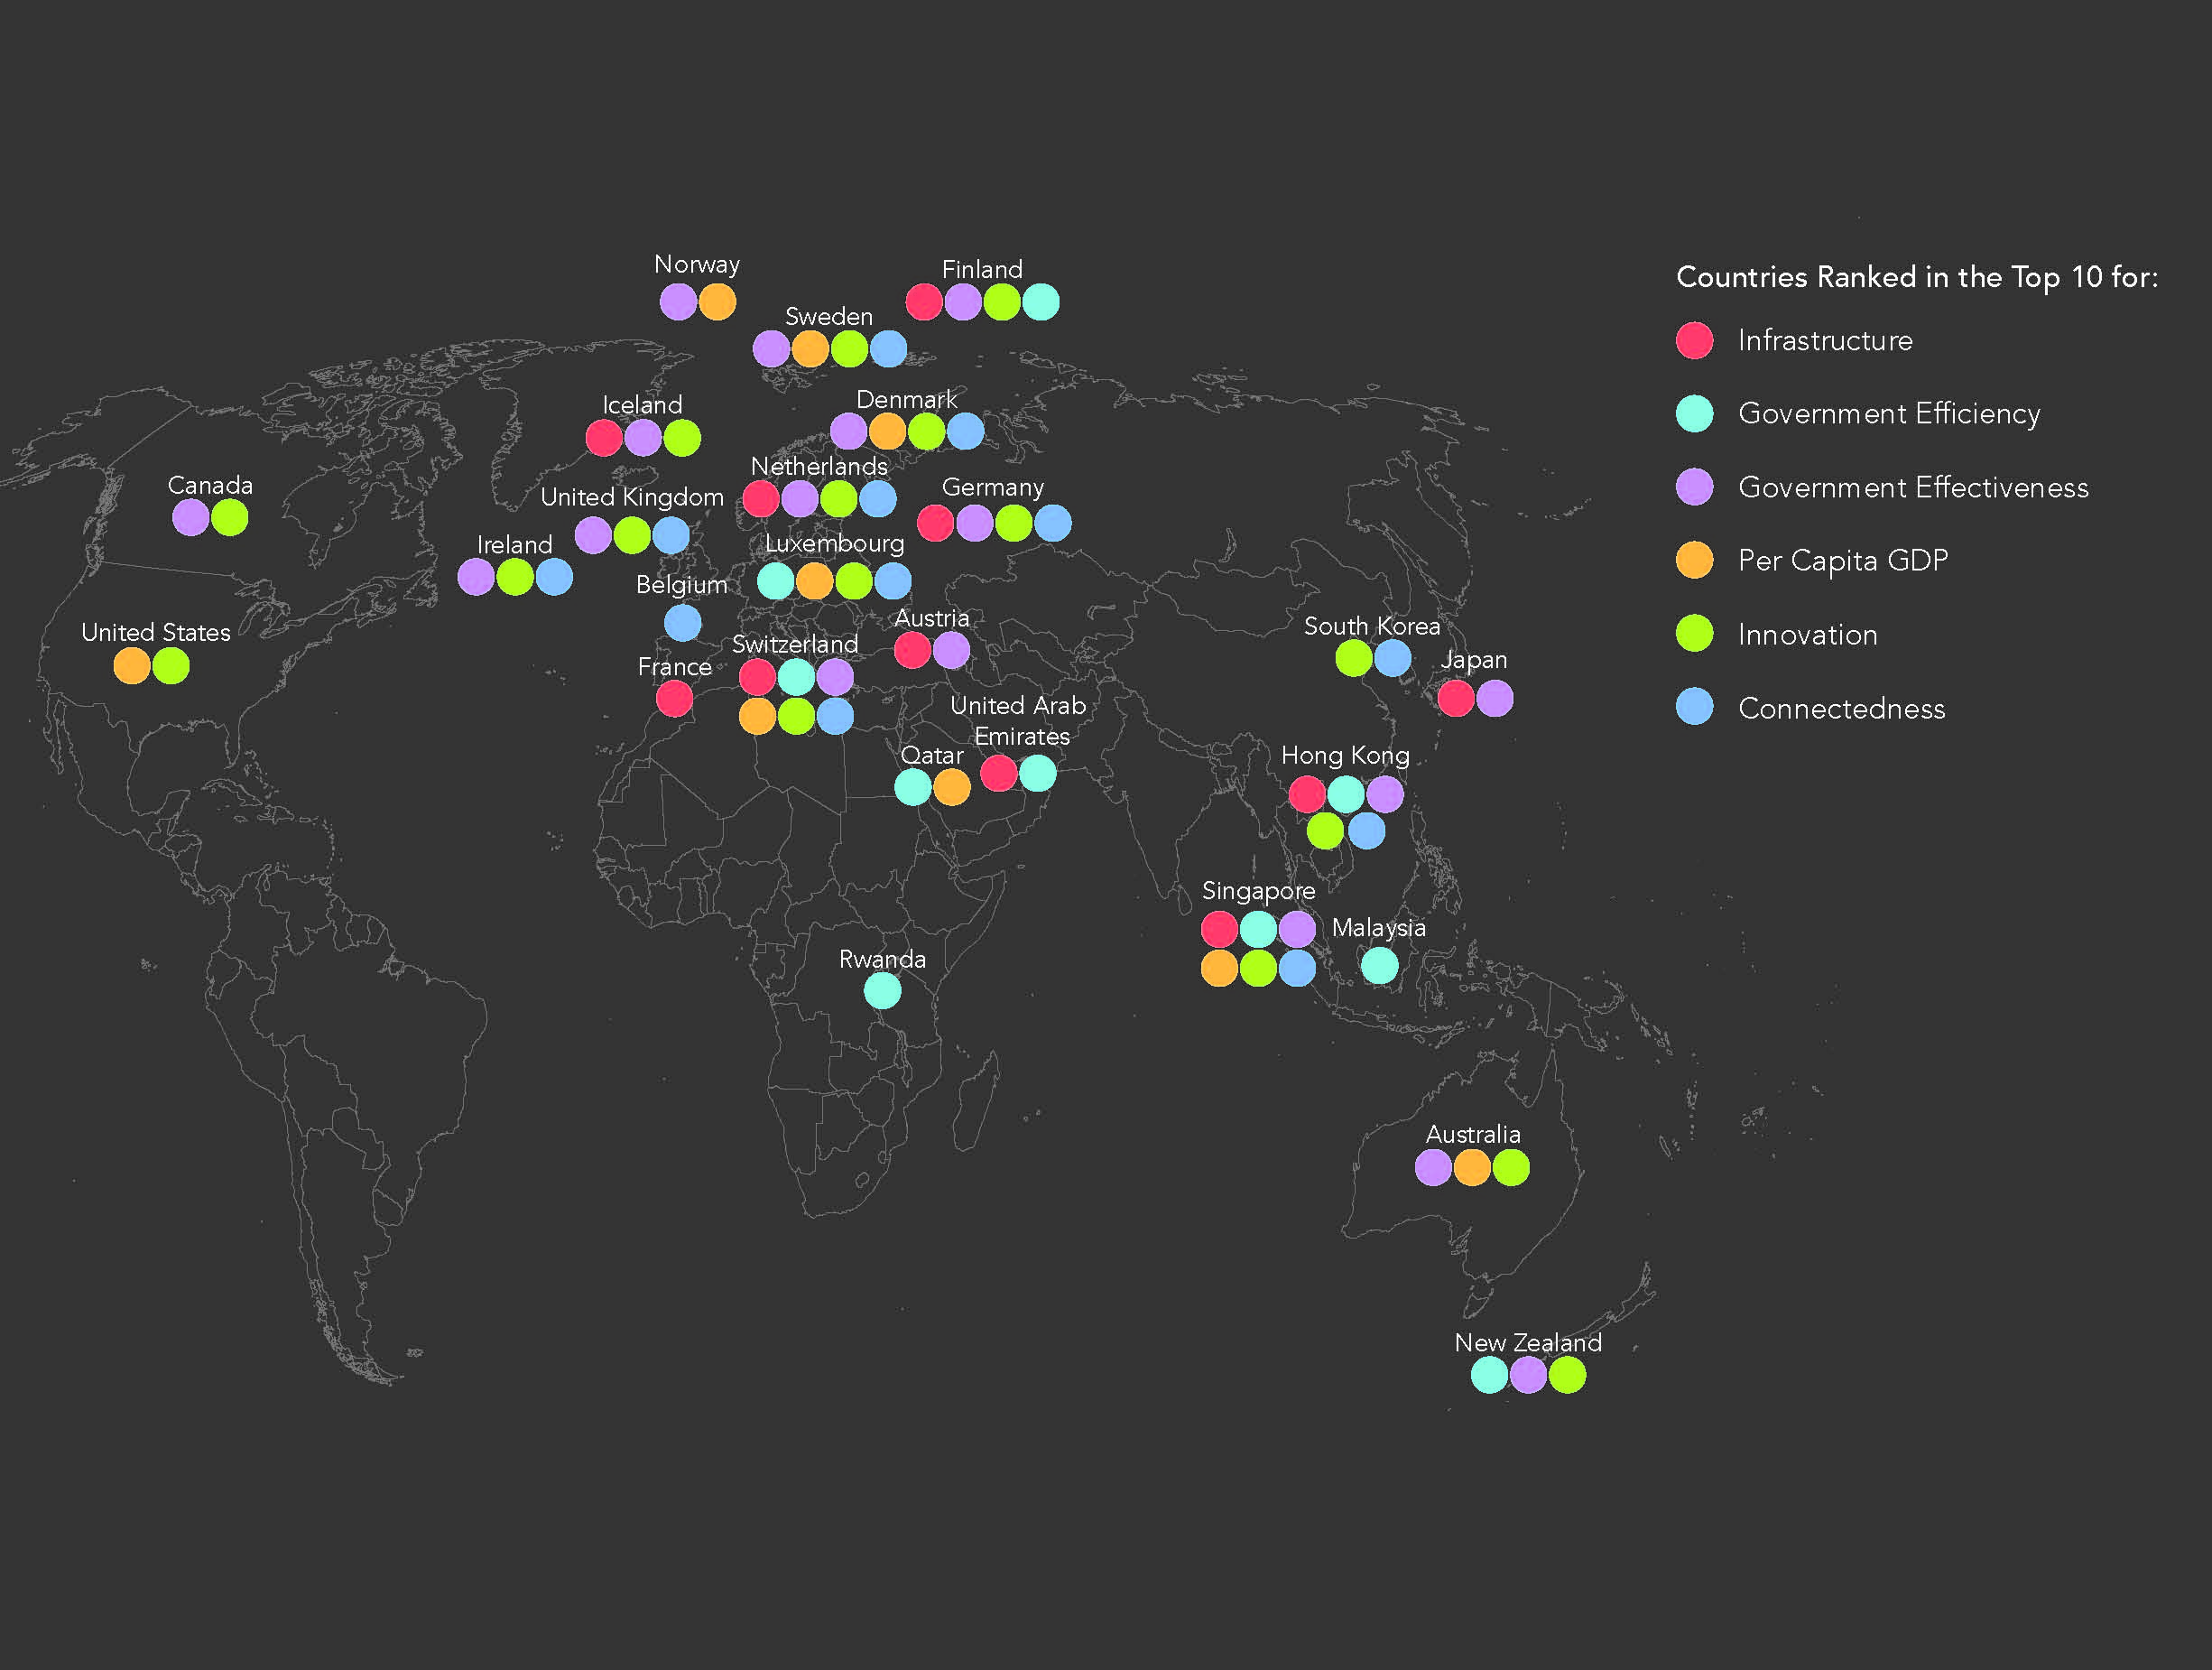Click New Zealand's cyan Government Efficiency dot
The image size is (2212, 1670).
1490,1375
